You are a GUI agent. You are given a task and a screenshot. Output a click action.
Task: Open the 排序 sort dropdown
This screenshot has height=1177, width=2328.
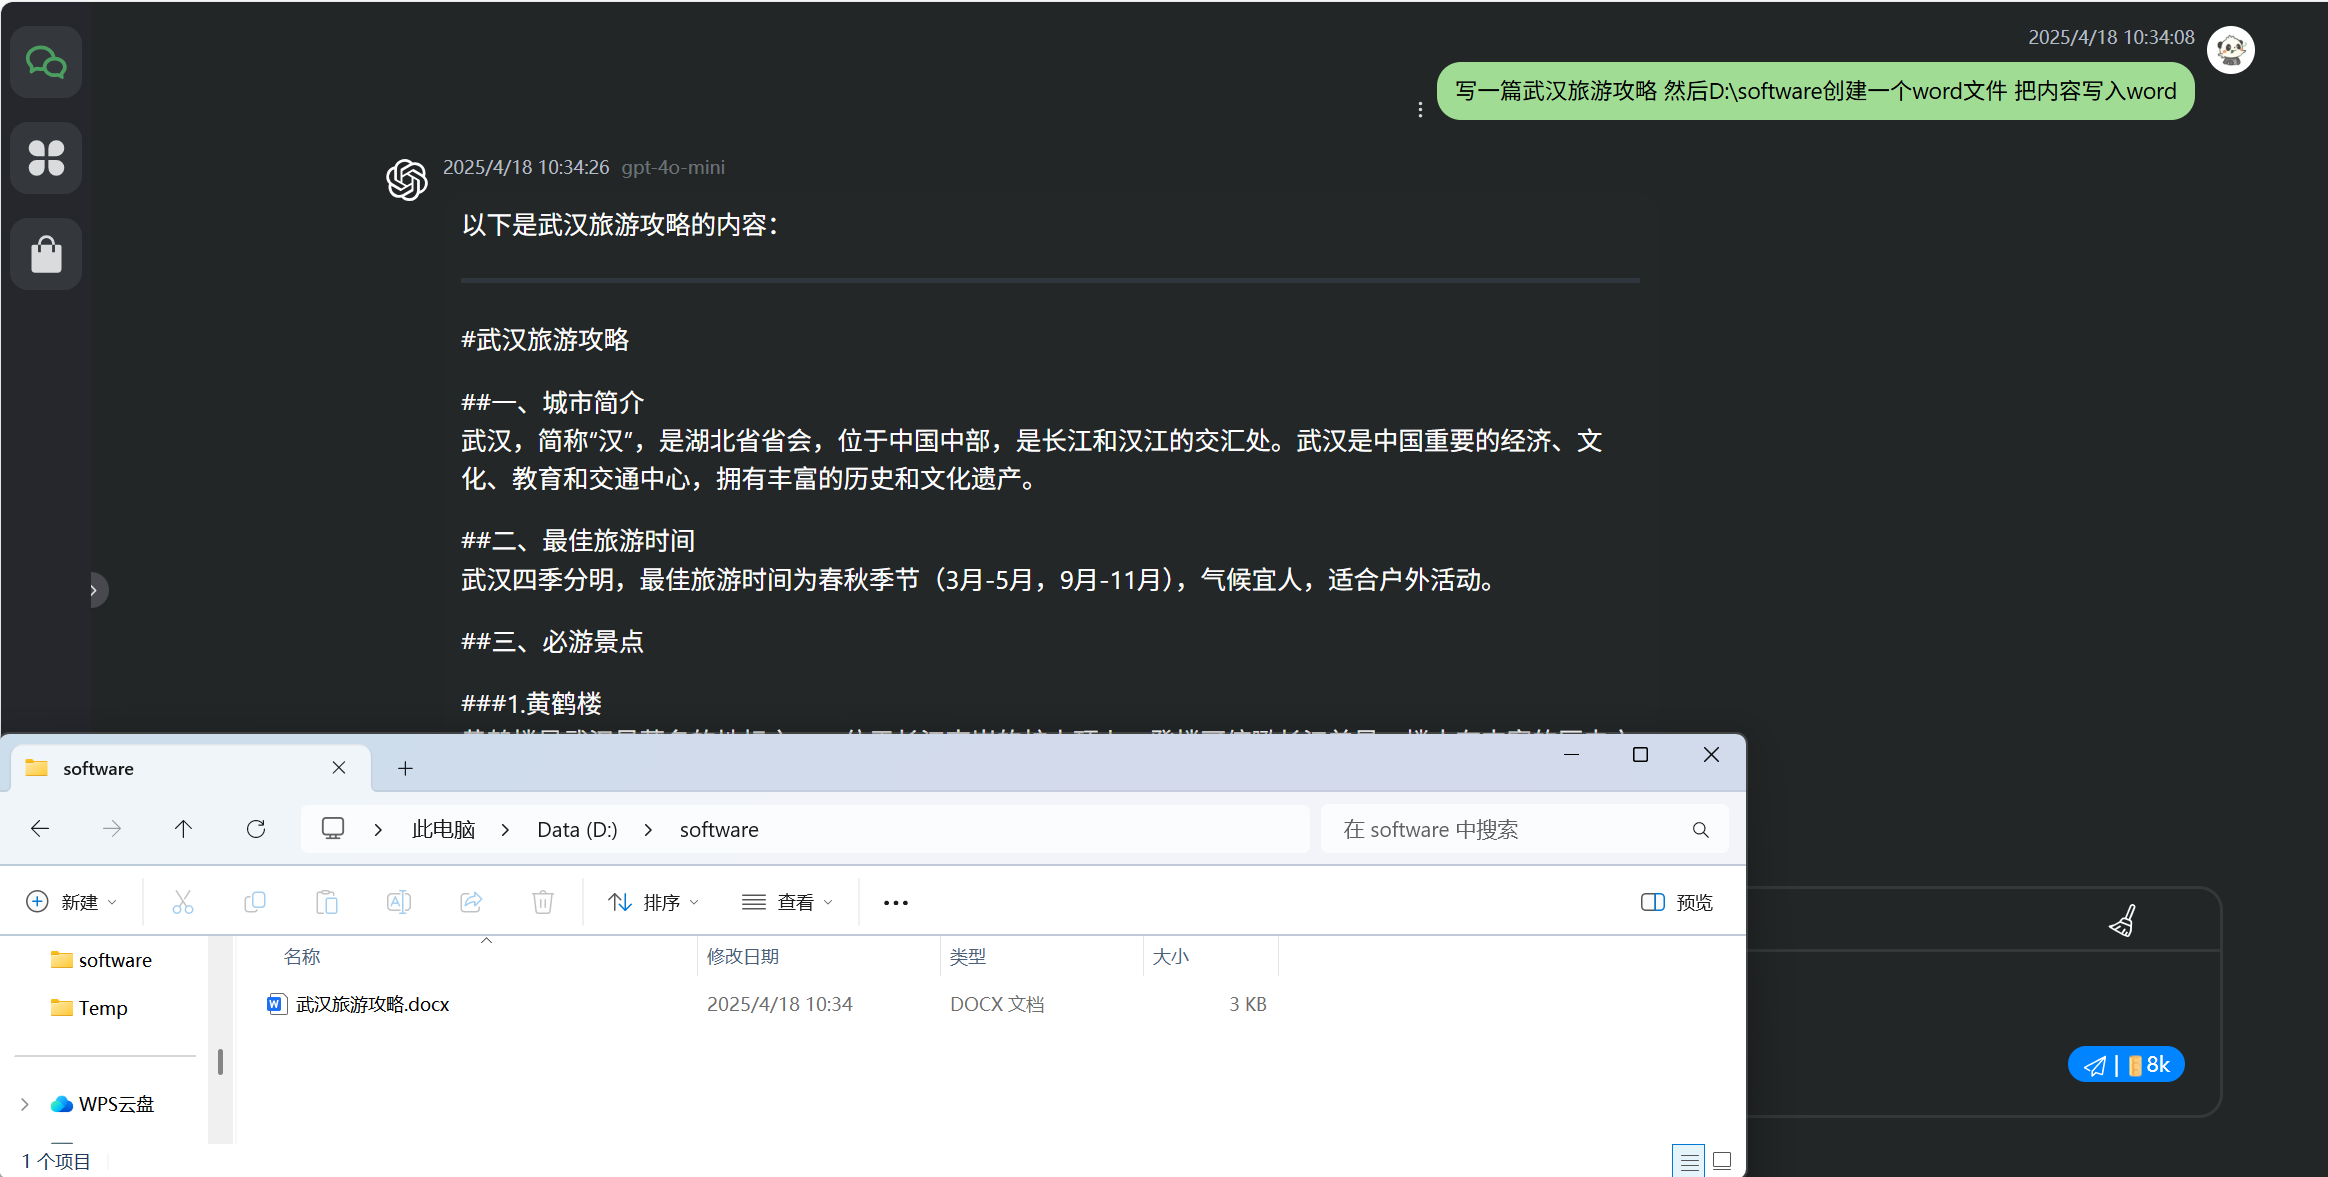(654, 902)
